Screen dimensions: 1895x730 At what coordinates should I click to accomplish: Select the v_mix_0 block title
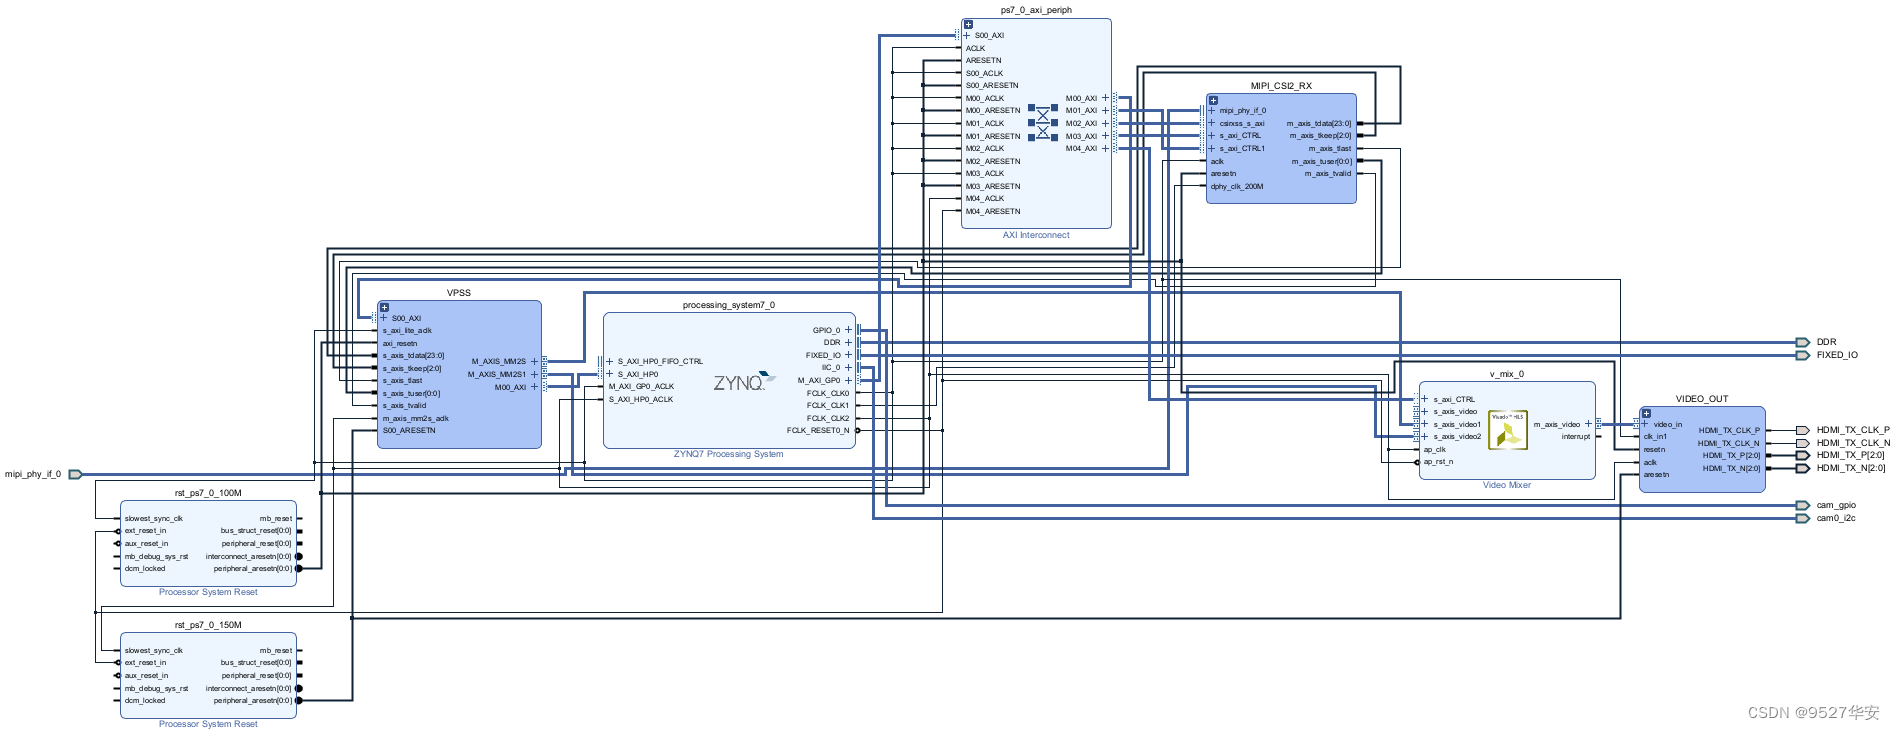[1507, 374]
